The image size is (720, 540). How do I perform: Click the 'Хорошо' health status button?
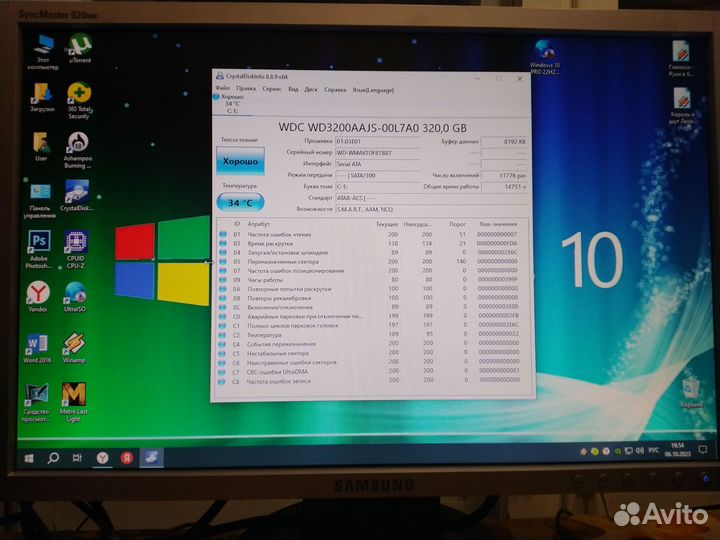[240, 161]
